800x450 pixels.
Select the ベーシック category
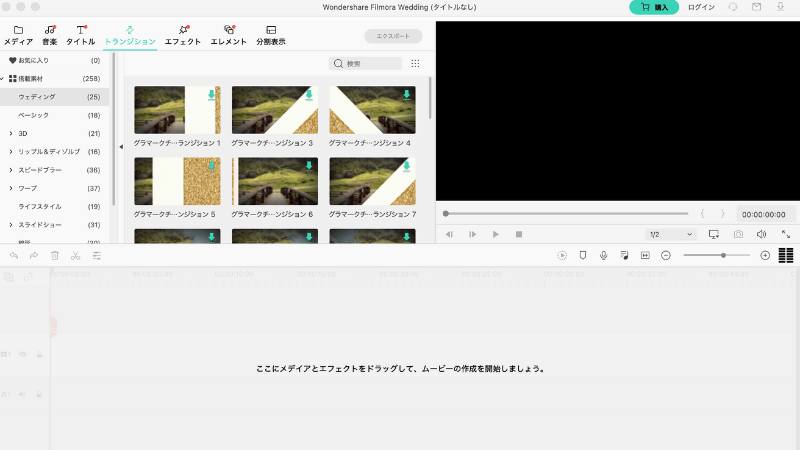(54, 115)
